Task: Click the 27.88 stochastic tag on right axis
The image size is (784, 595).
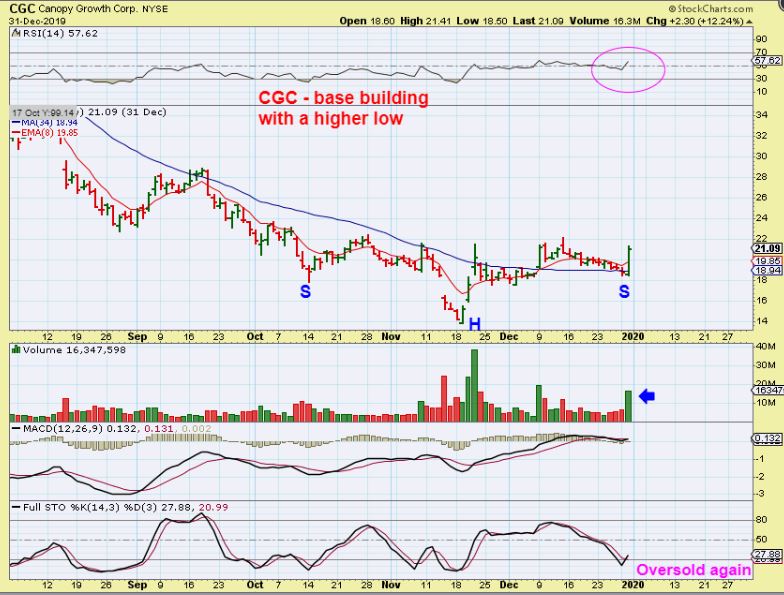Action: point(768,554)
